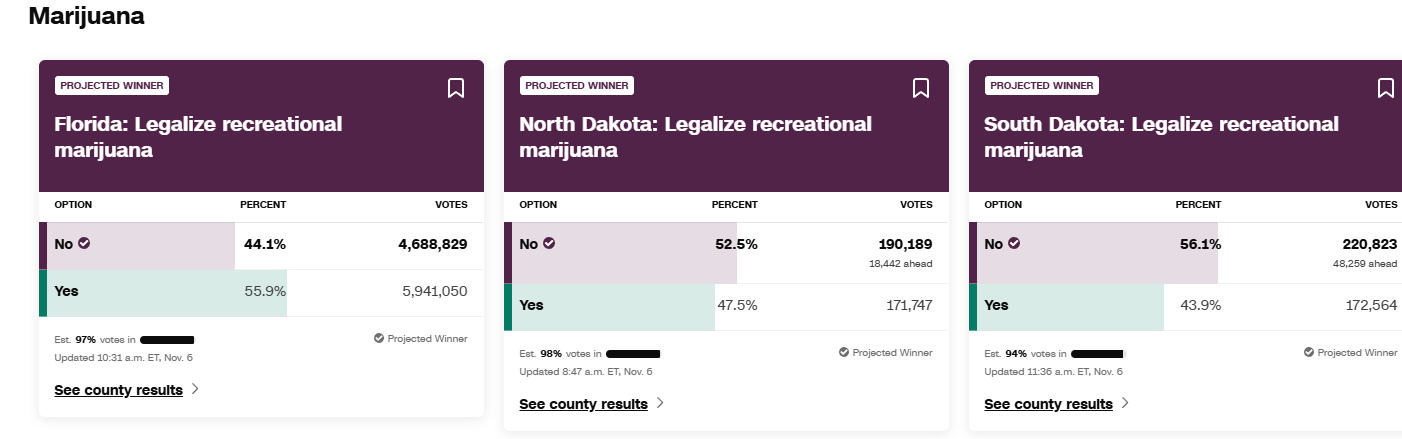Open North Dakota's See county results link
The image size is (1402, 439).
pyautogui.click(x=583, y=404)
